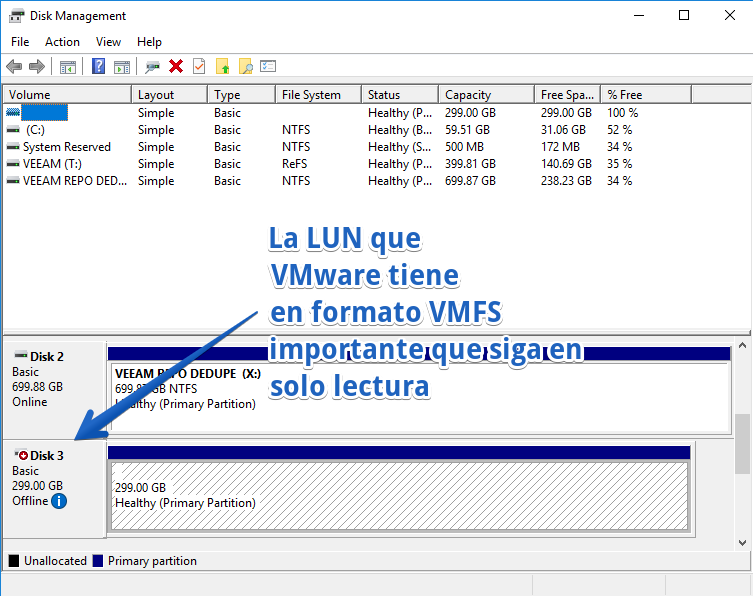Click the Forward arrow toolbar icon

point(36,66)
